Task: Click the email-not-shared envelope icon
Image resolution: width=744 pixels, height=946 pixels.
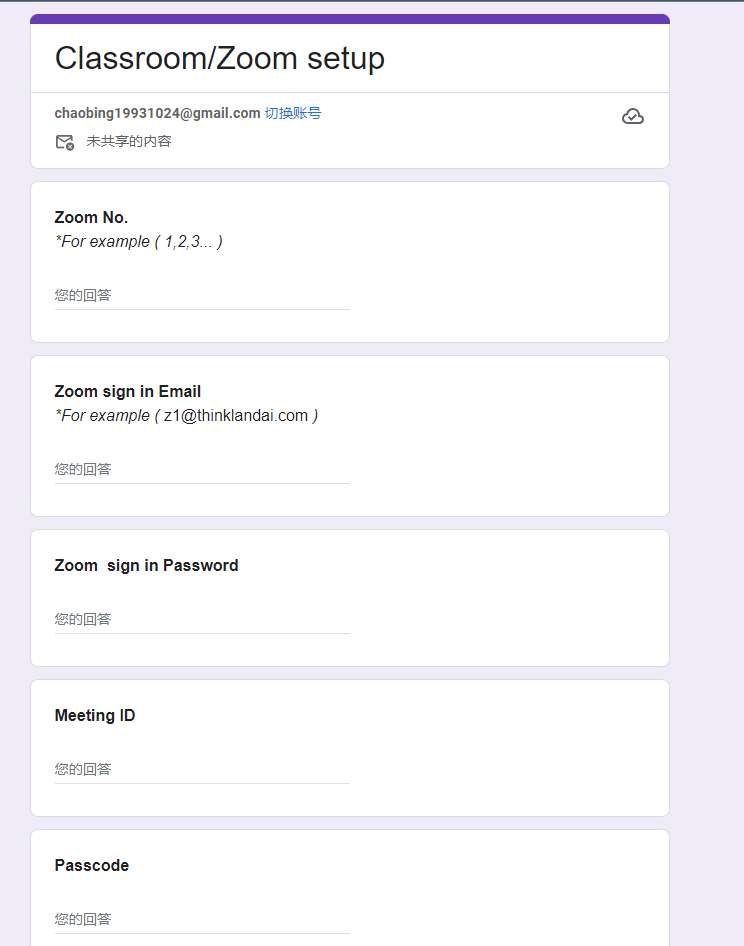Action: point(64,142)
